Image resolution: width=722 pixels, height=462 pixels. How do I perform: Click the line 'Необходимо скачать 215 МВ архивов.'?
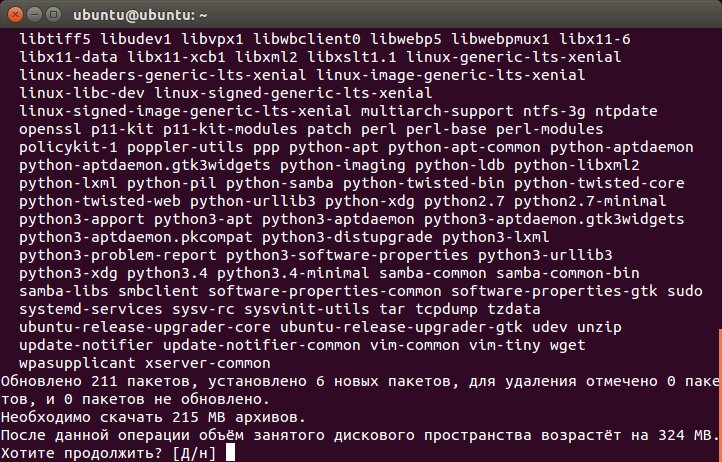click(x=153, y=417)
